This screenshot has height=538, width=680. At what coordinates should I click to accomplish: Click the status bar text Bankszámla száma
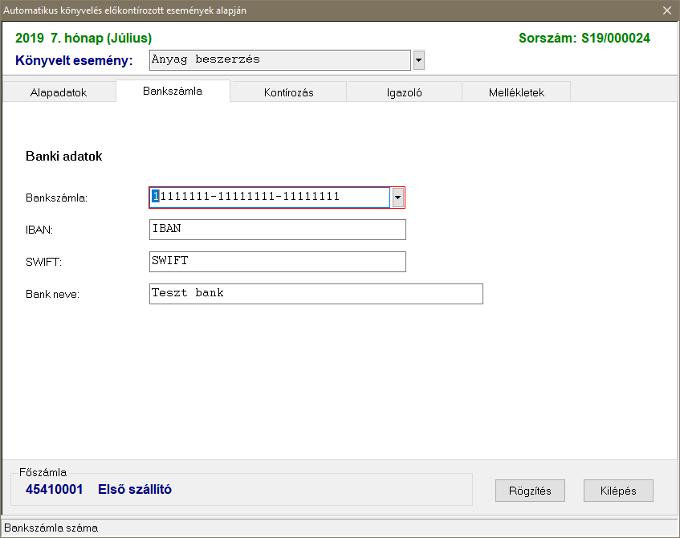point(52,527)
